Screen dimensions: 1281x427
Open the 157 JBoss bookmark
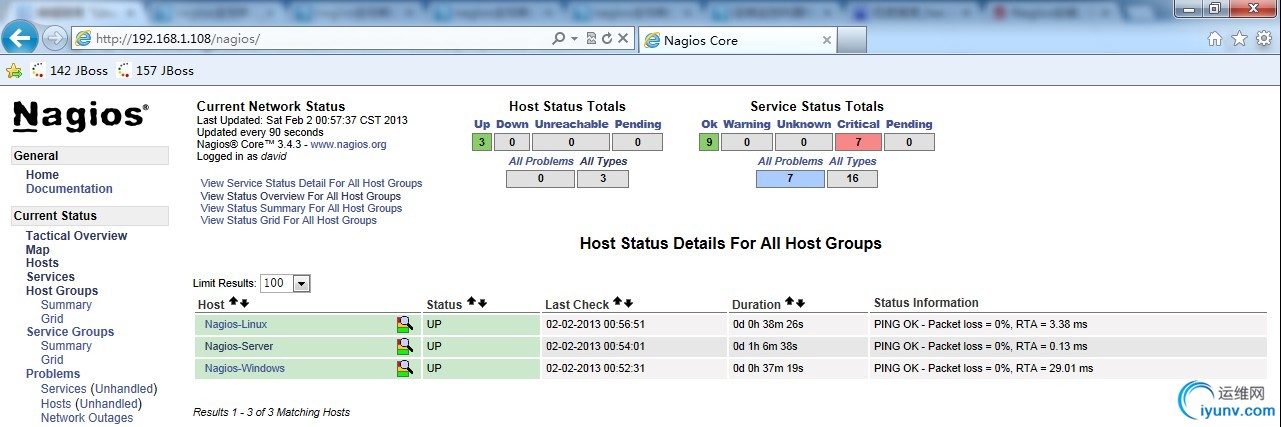pos(155,71)
